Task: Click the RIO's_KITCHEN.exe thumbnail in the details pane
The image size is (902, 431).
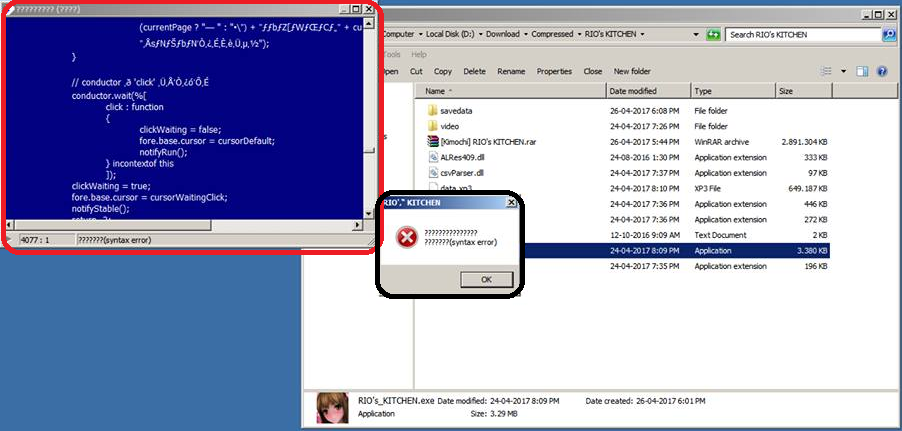Action: [x=332, y=407]
